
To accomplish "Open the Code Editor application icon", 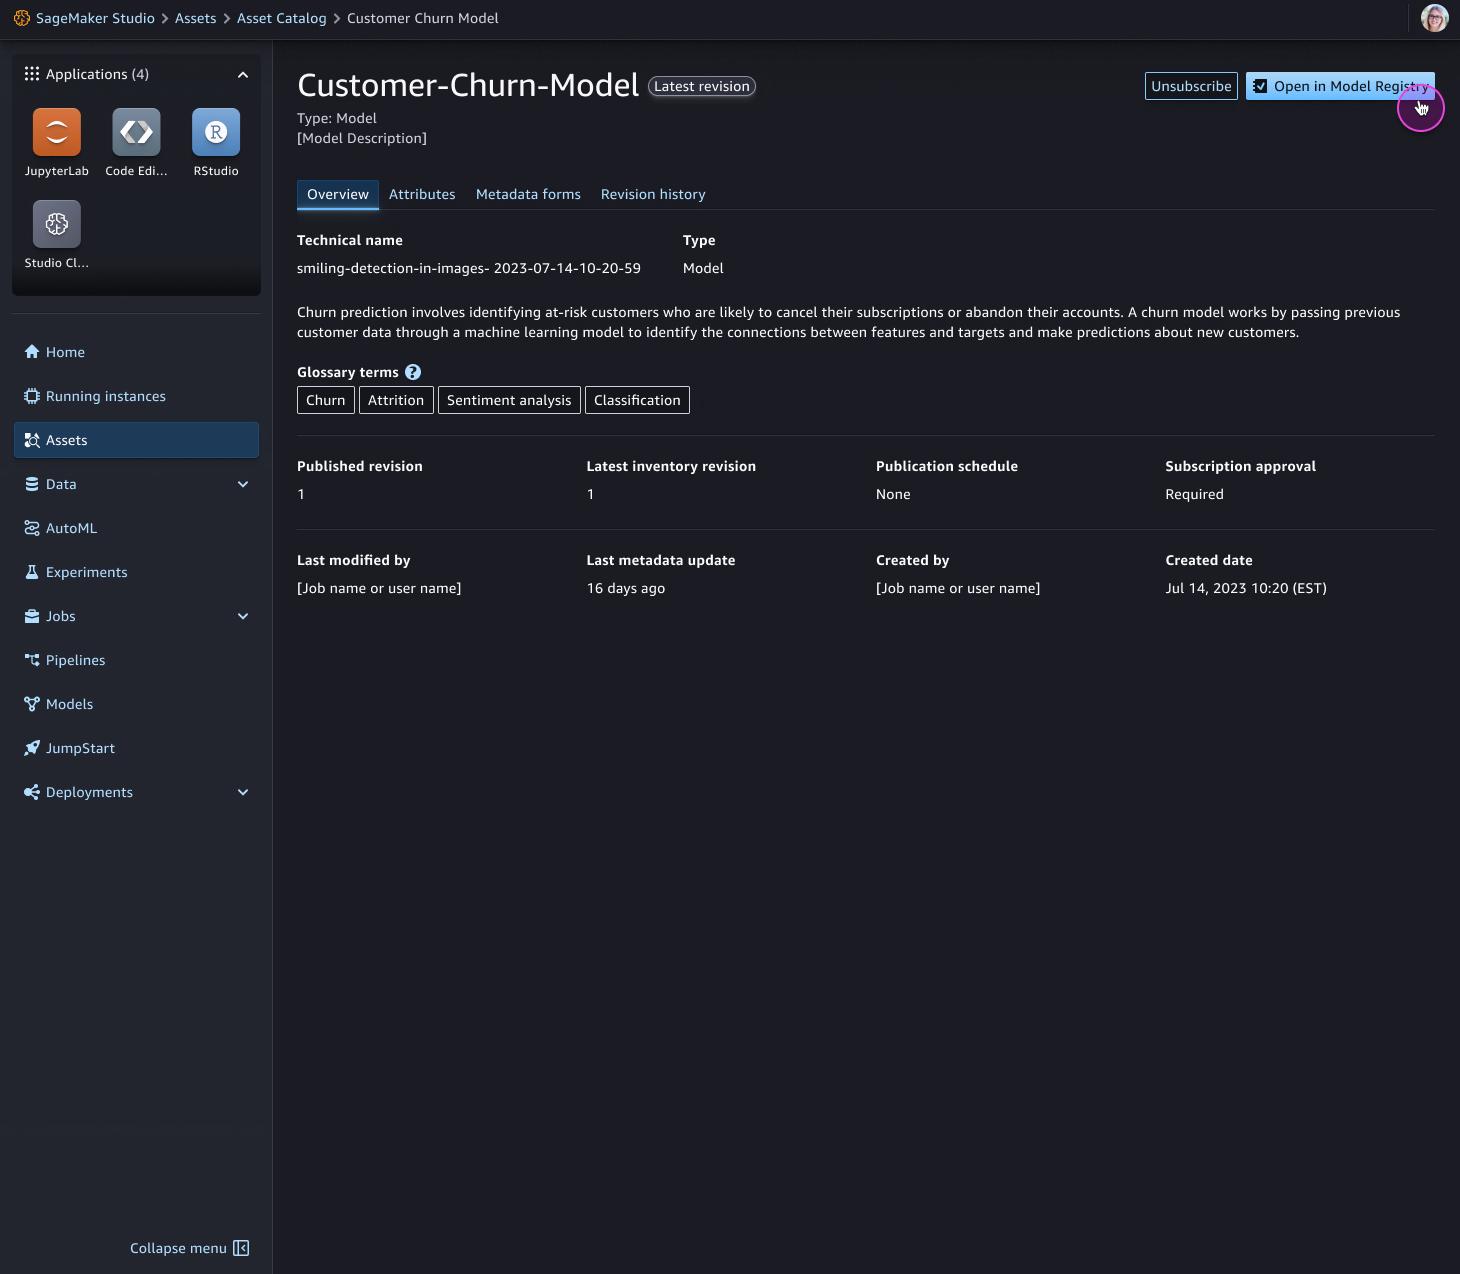I will 136,132.
